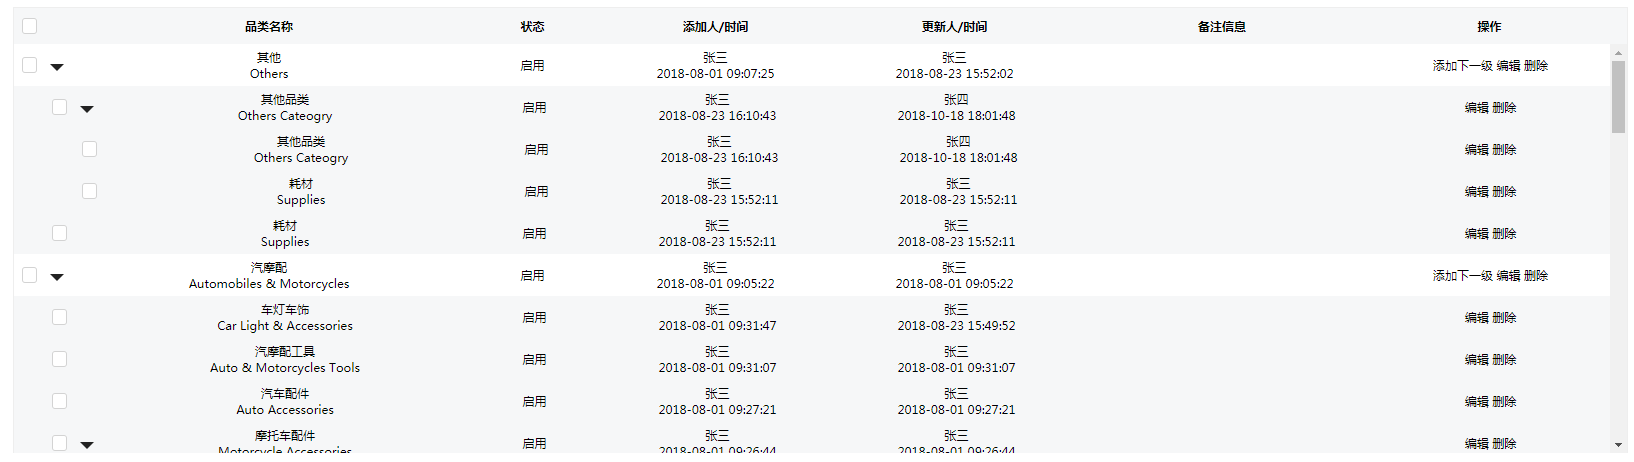Screen dimensions: 1634x462
Task: Click the scrollbar up arrow
Action: coord(1618,52)
